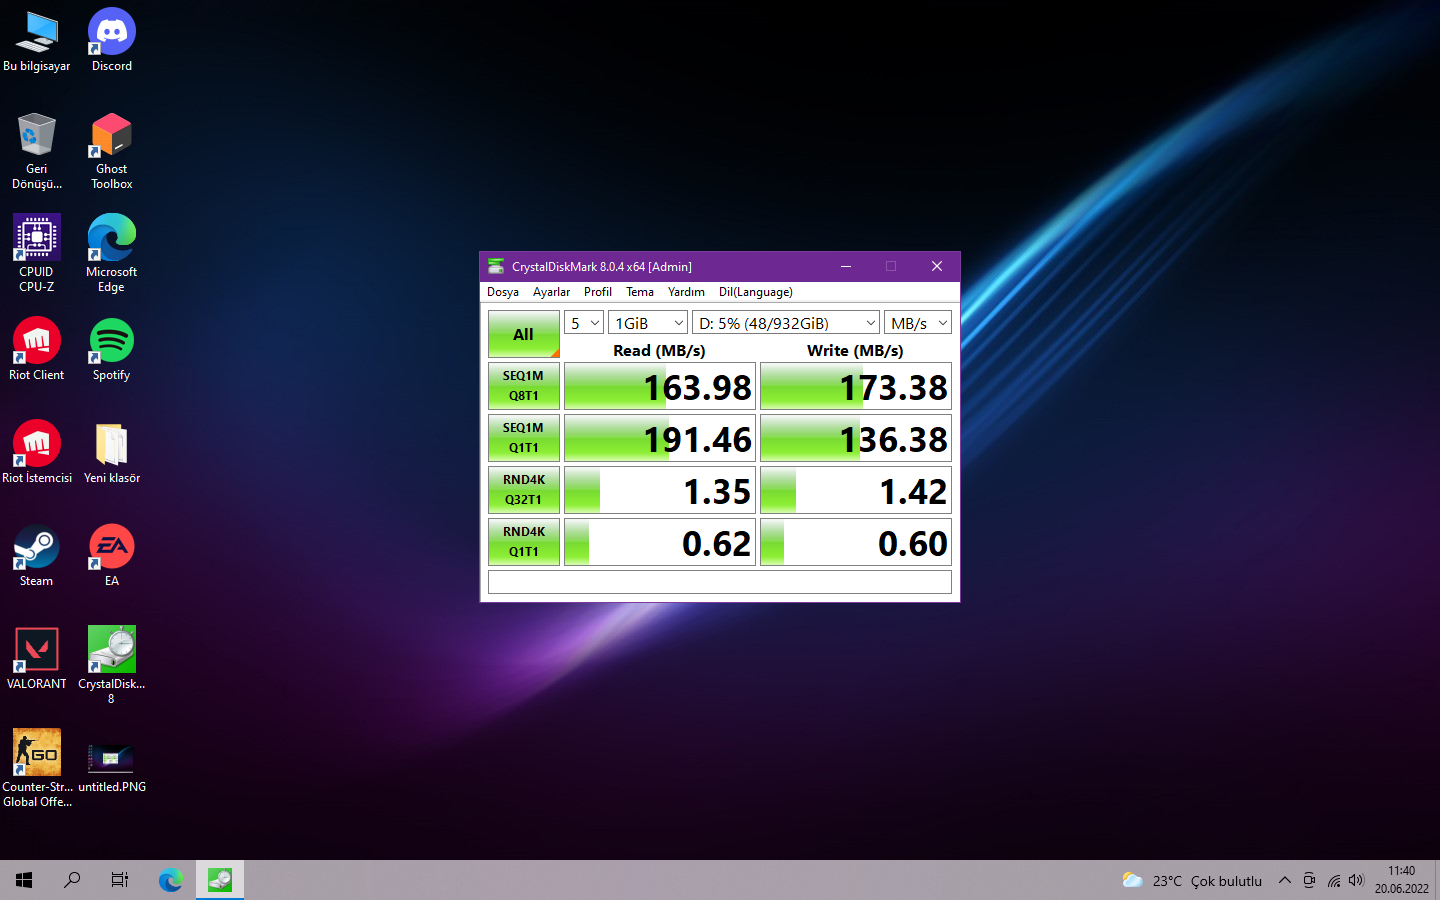The height and width of the screenshot is (900, 1440).
Task: Select the CrystalDiskMark 8 desktop shortcut
Action: (x=112, y=665)
